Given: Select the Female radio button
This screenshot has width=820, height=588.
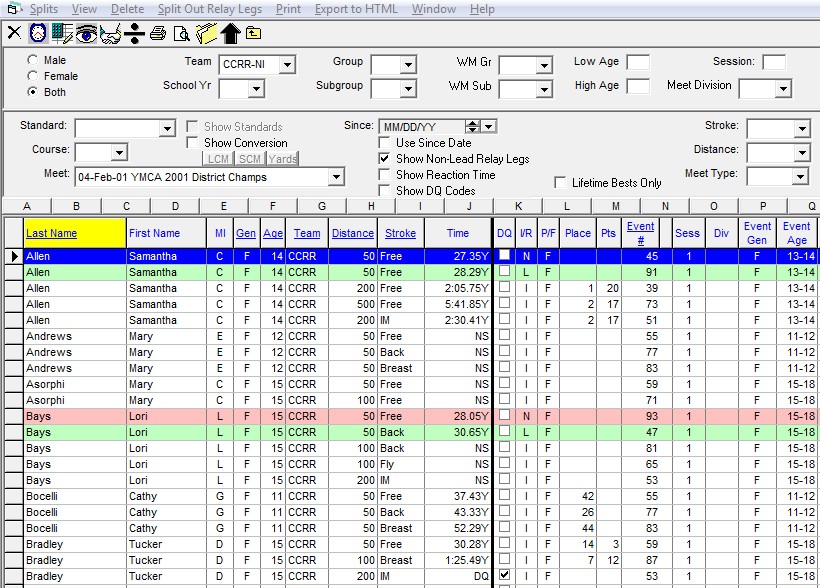Looking at the screenshot, I should tap(34, 76).
